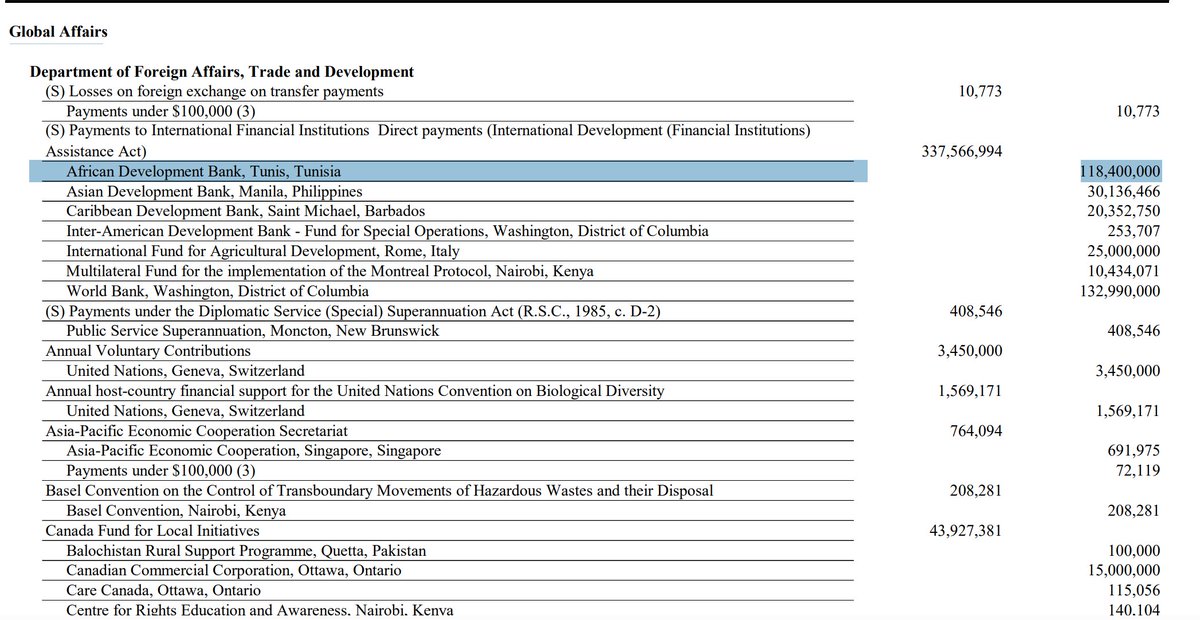The image size is (1200, 620).
Task: Select the amount 30,136,466
Action: [x=1124, y=191]
